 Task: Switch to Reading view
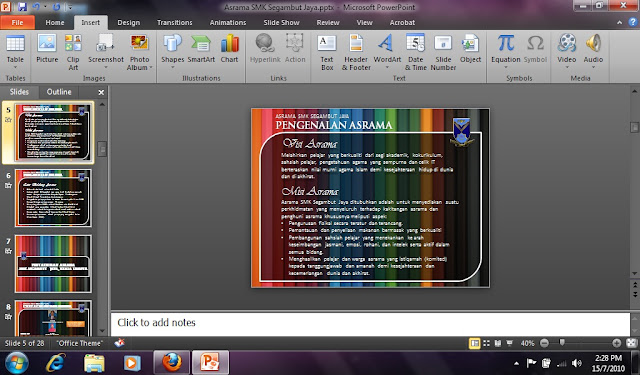coord(498,343)
